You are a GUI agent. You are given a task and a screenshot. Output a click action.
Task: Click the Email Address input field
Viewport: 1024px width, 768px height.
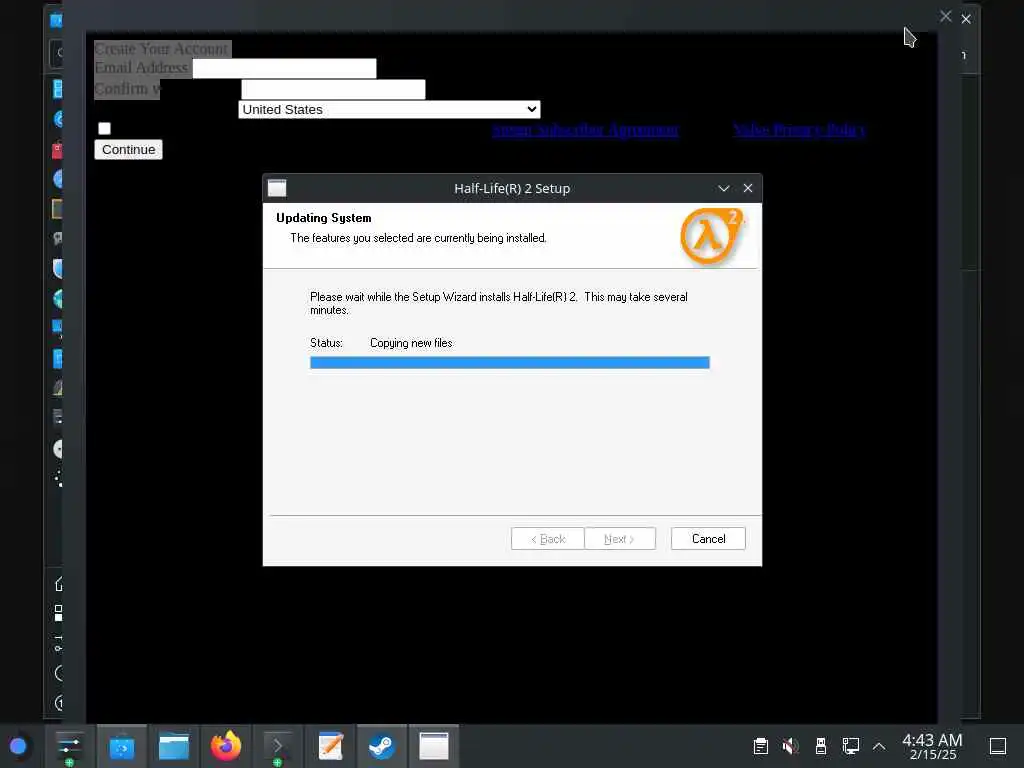[284, 68]
